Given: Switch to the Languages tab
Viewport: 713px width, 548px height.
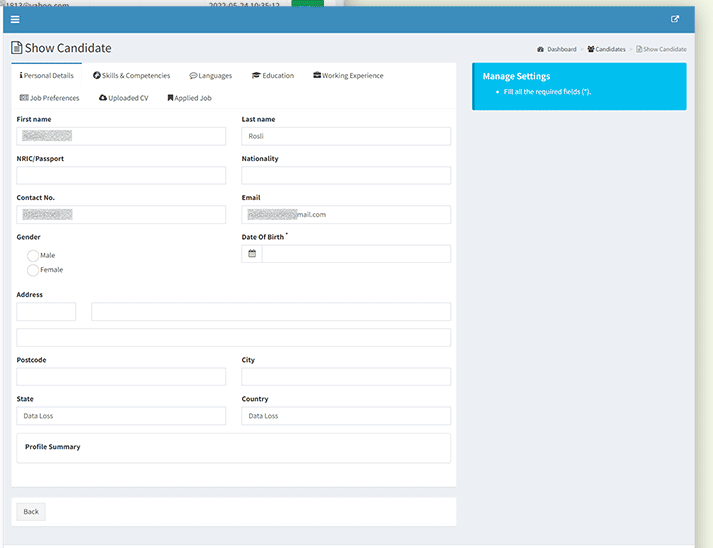Looking at the screenshot, I should pyautogui.click(x=211, y=75).
